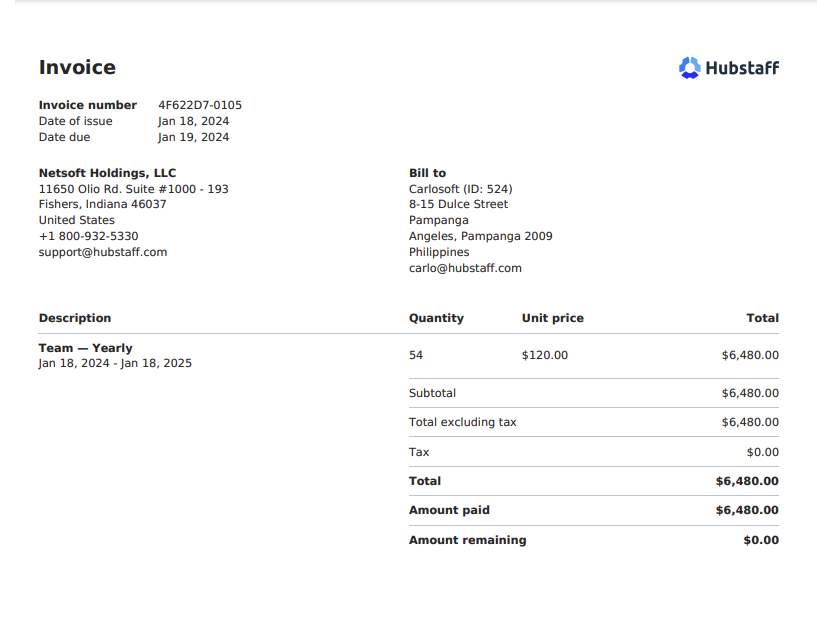
Task: Click the Quantity column header
Action: 436,318
